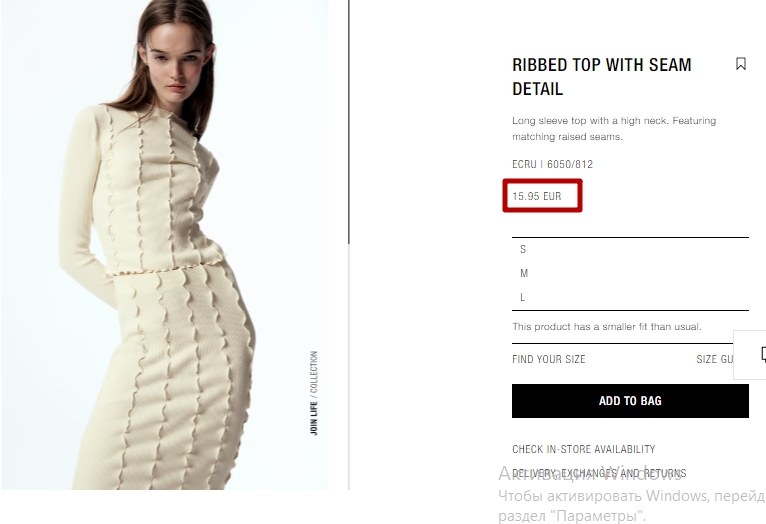
Task: Open the ribbed top product photo
Action: 165,245
